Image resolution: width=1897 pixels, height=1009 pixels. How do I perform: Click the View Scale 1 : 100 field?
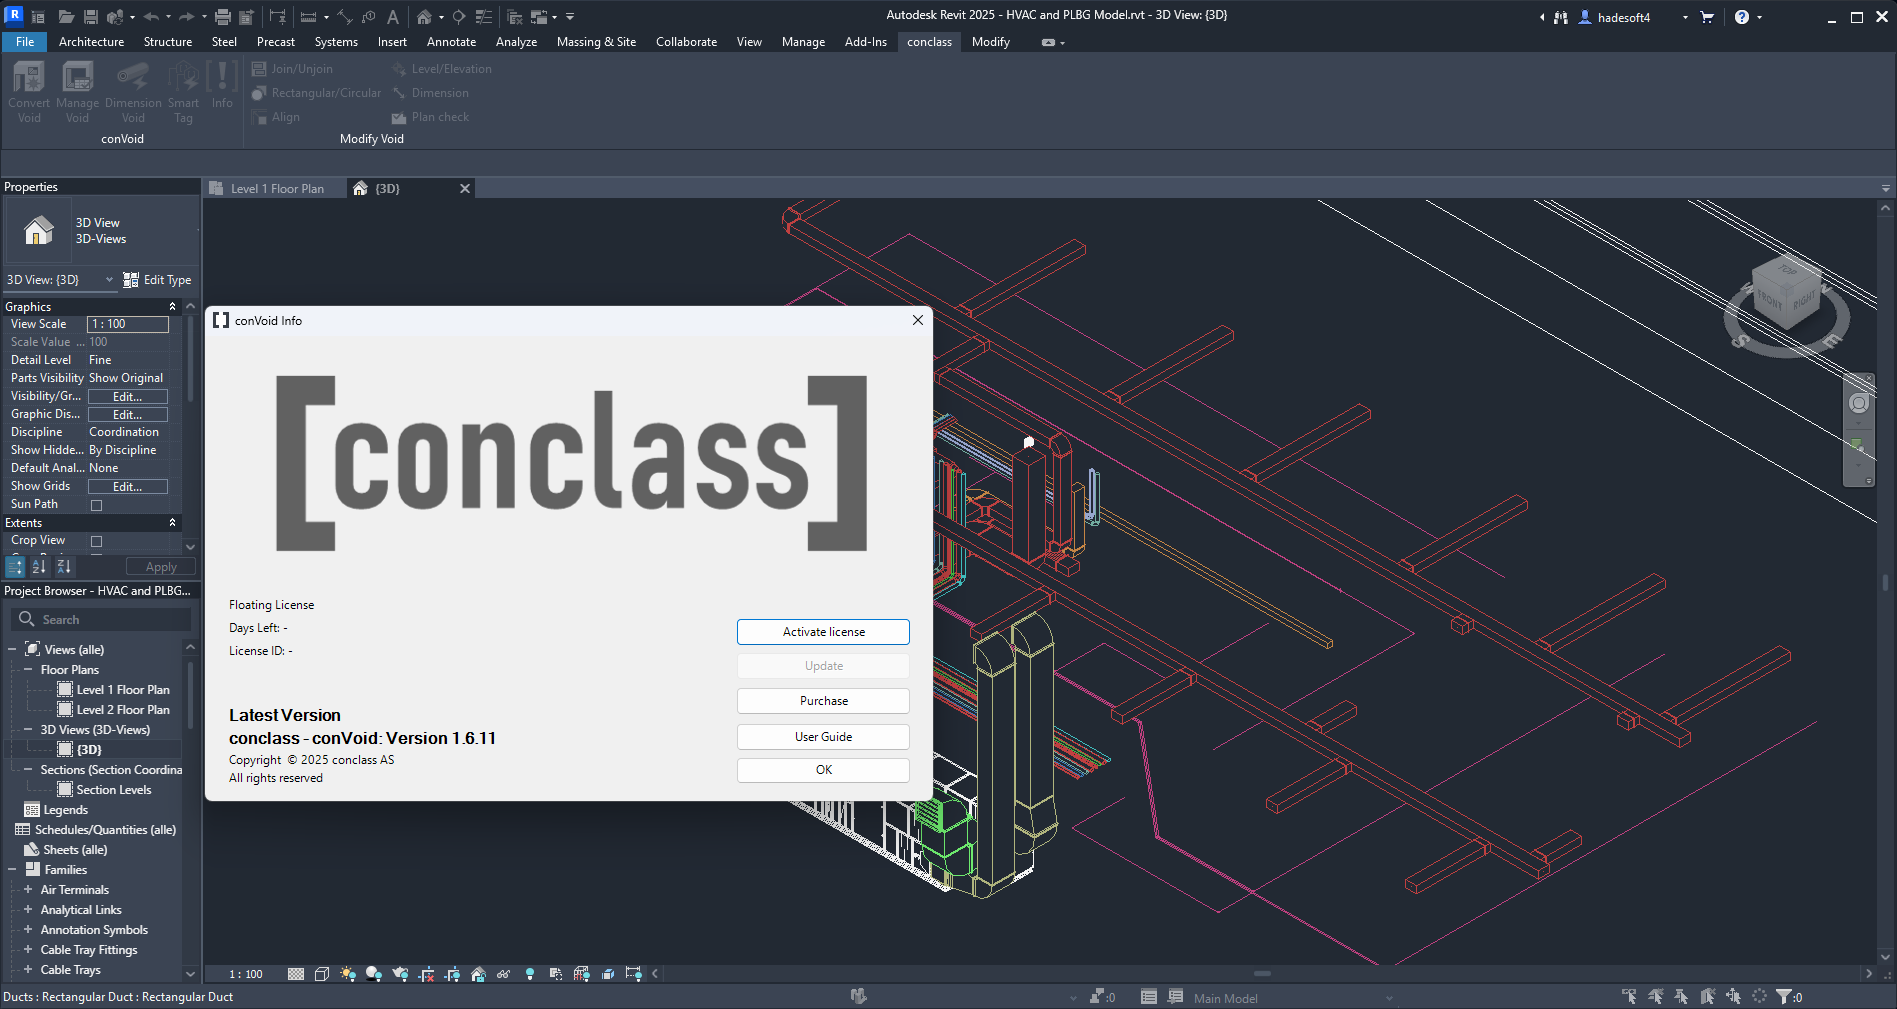coord(128,324)
